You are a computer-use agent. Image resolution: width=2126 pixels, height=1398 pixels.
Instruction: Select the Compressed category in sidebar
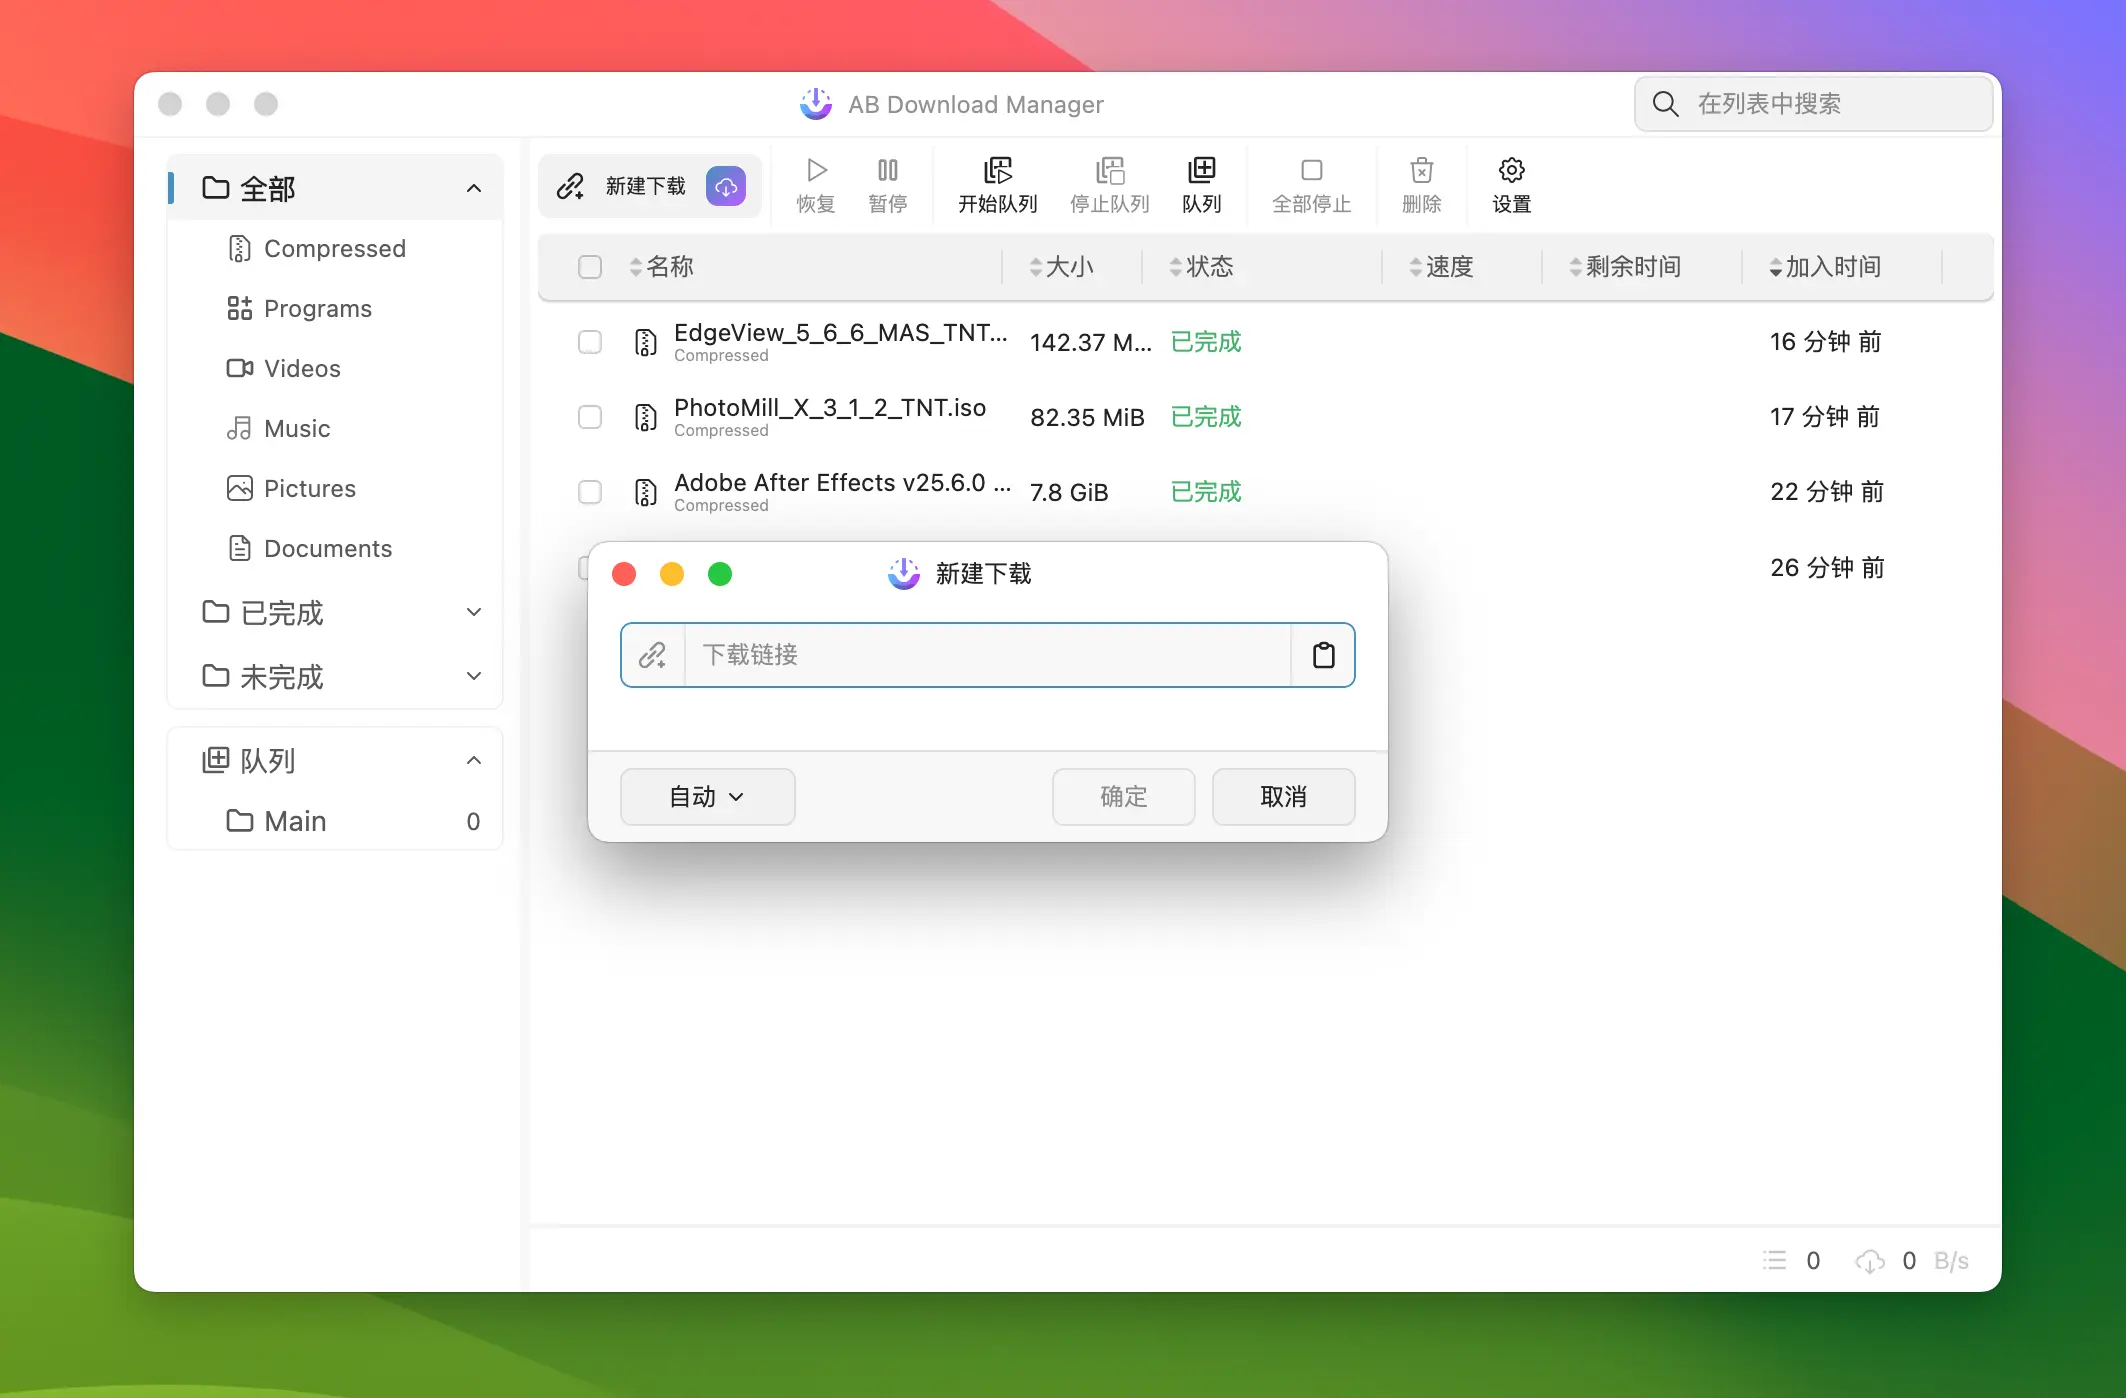pos(334,249)
